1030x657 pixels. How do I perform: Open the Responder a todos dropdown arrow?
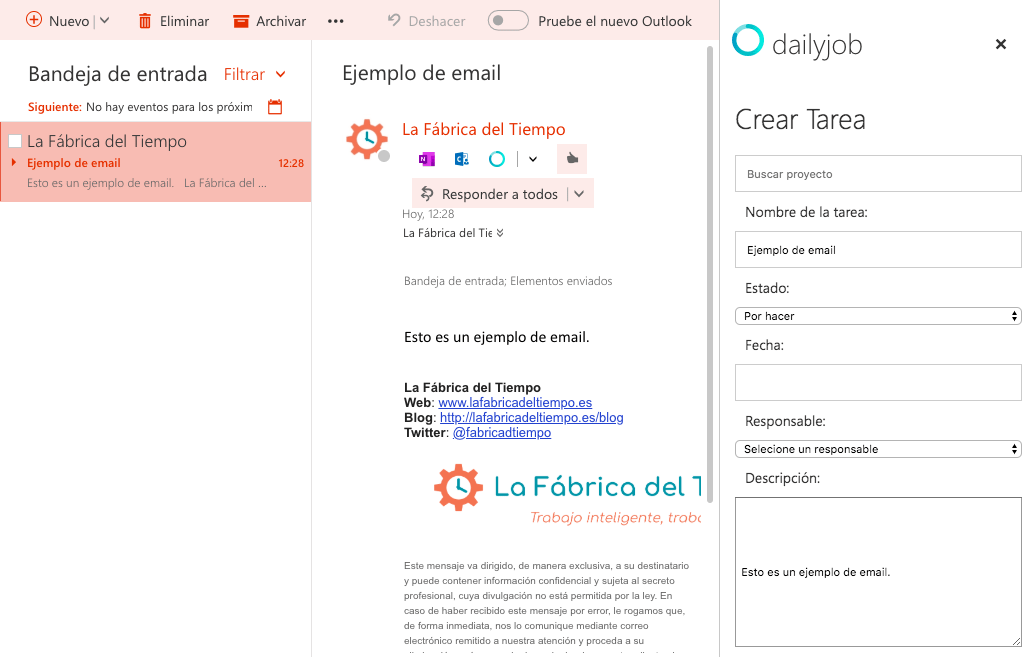(x=579, y=194)
